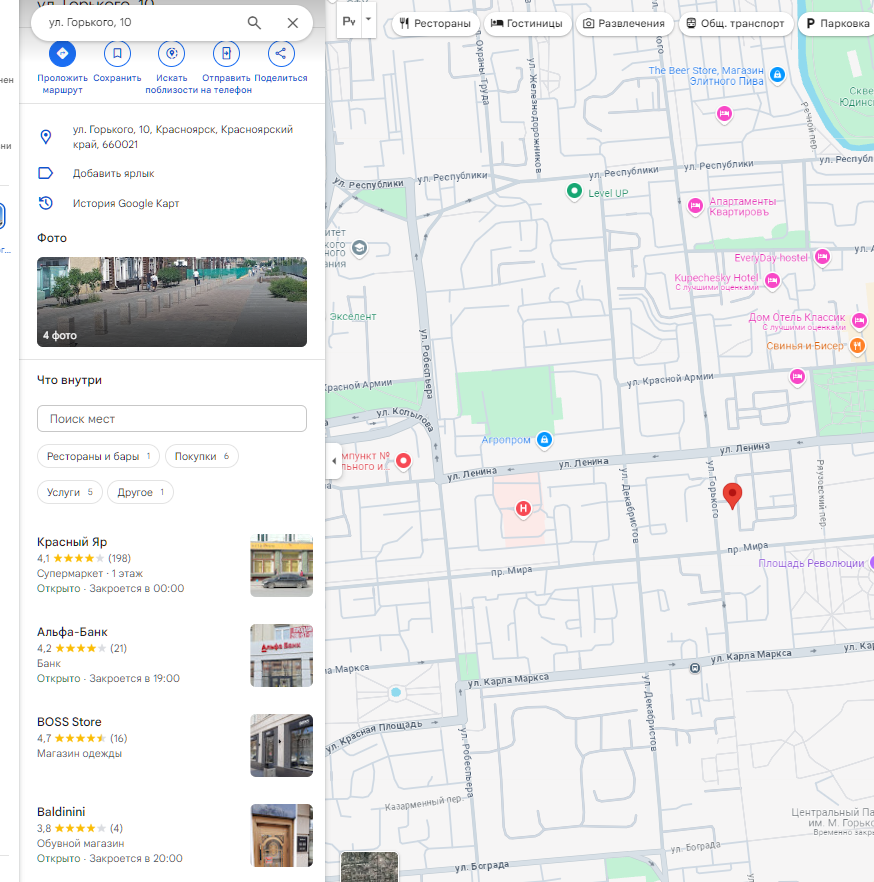
Task: Click the Отправить на телефон icon
Action: [x=226, y=54]
